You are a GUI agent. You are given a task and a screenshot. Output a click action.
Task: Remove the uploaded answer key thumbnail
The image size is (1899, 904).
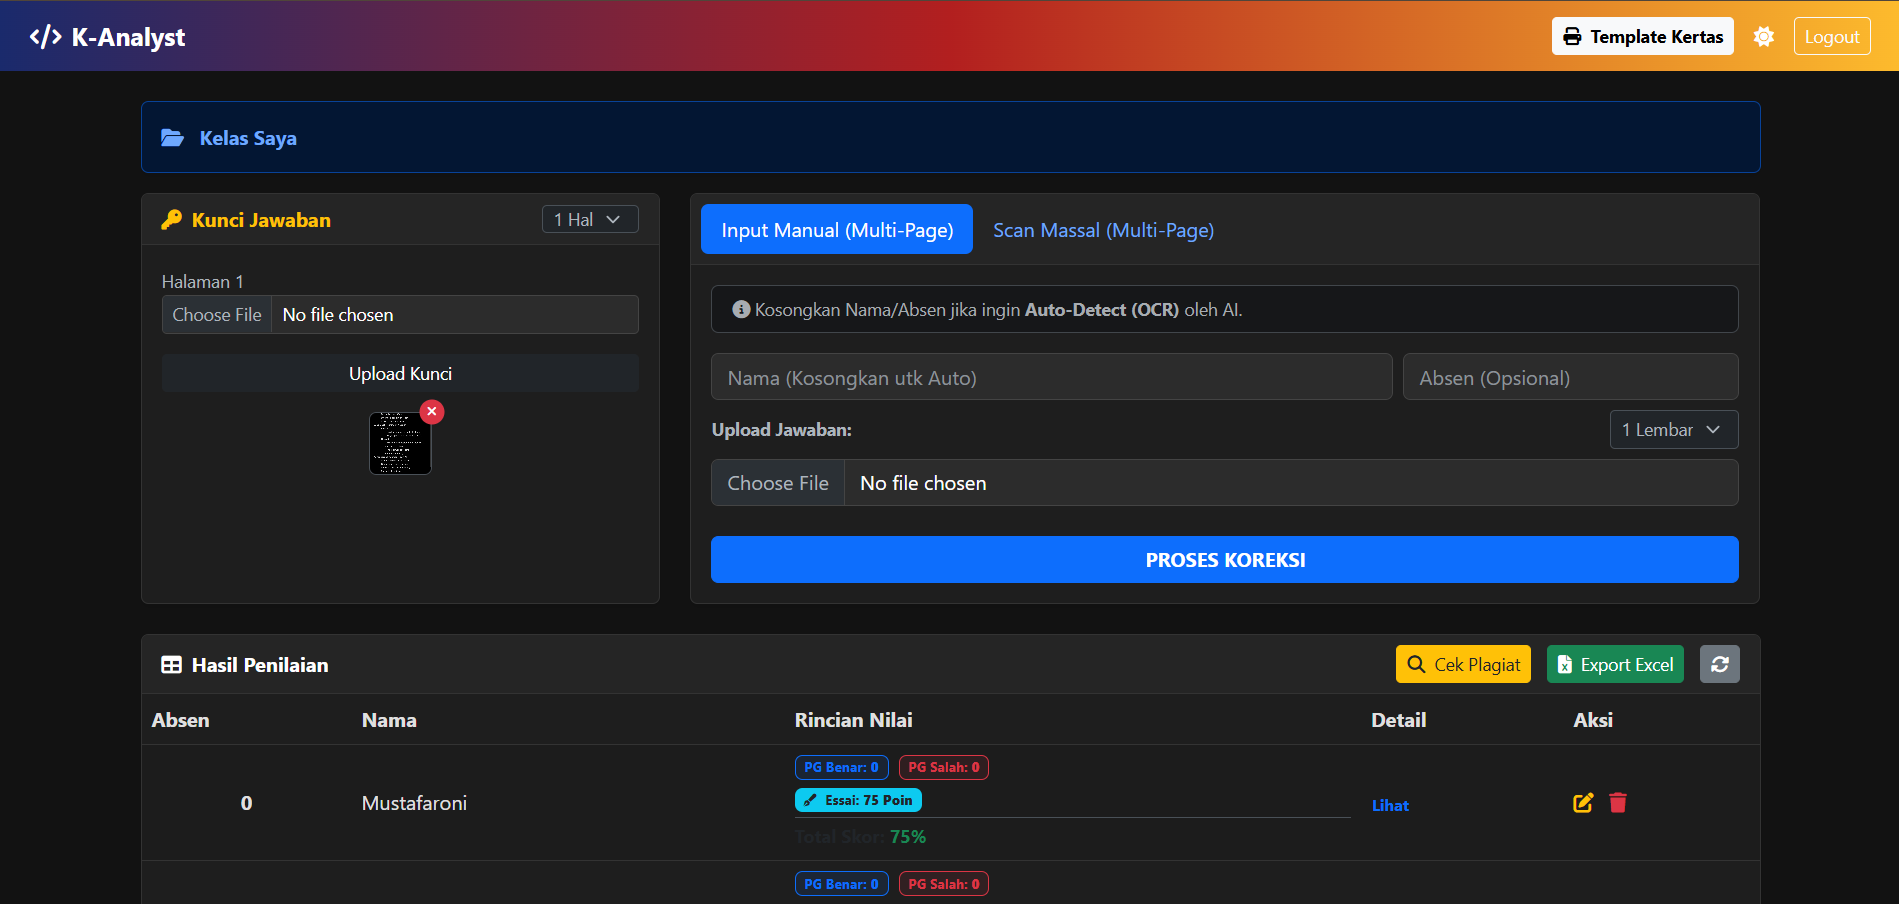point(432,412)
